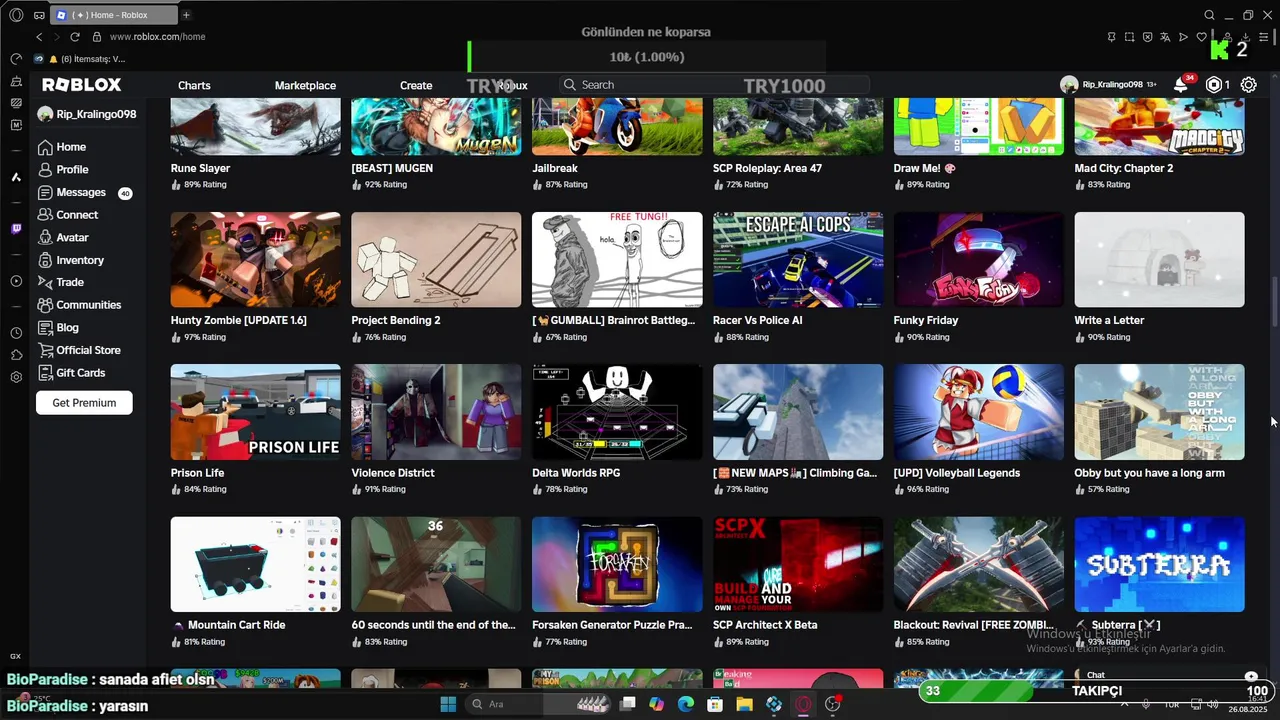Open the Write a Letter thumbnail
Image resolution: width=1280 pixels, height=720 pixels.
1159,260
